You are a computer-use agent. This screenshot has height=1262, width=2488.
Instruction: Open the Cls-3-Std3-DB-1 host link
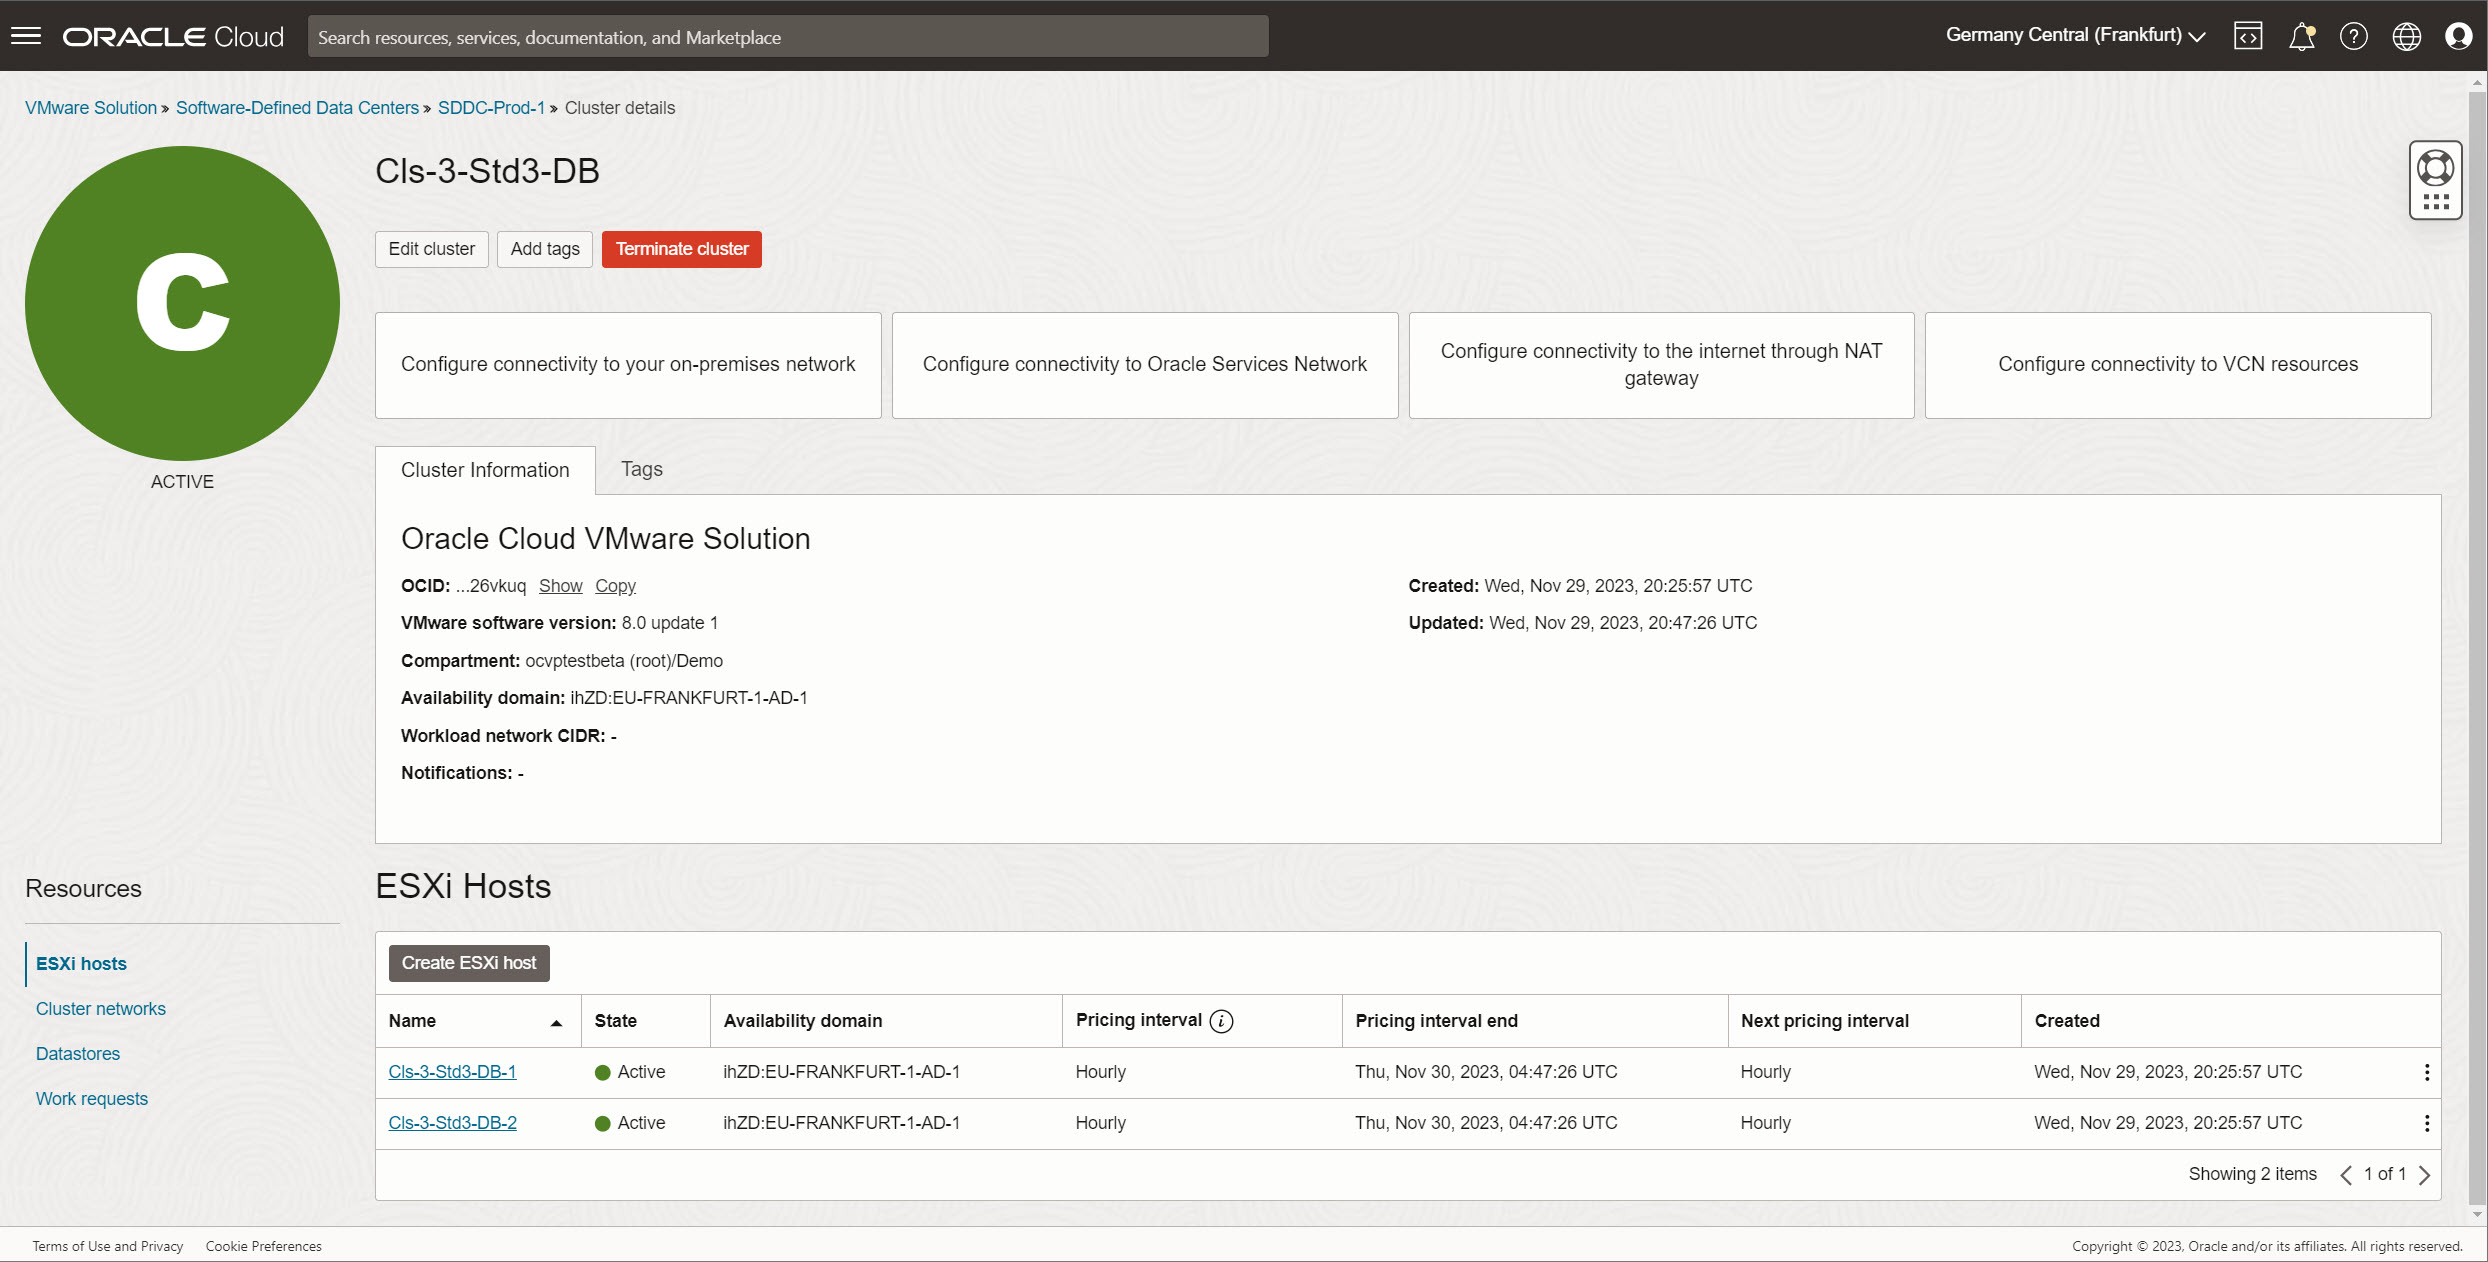(x=452, y=1070)
